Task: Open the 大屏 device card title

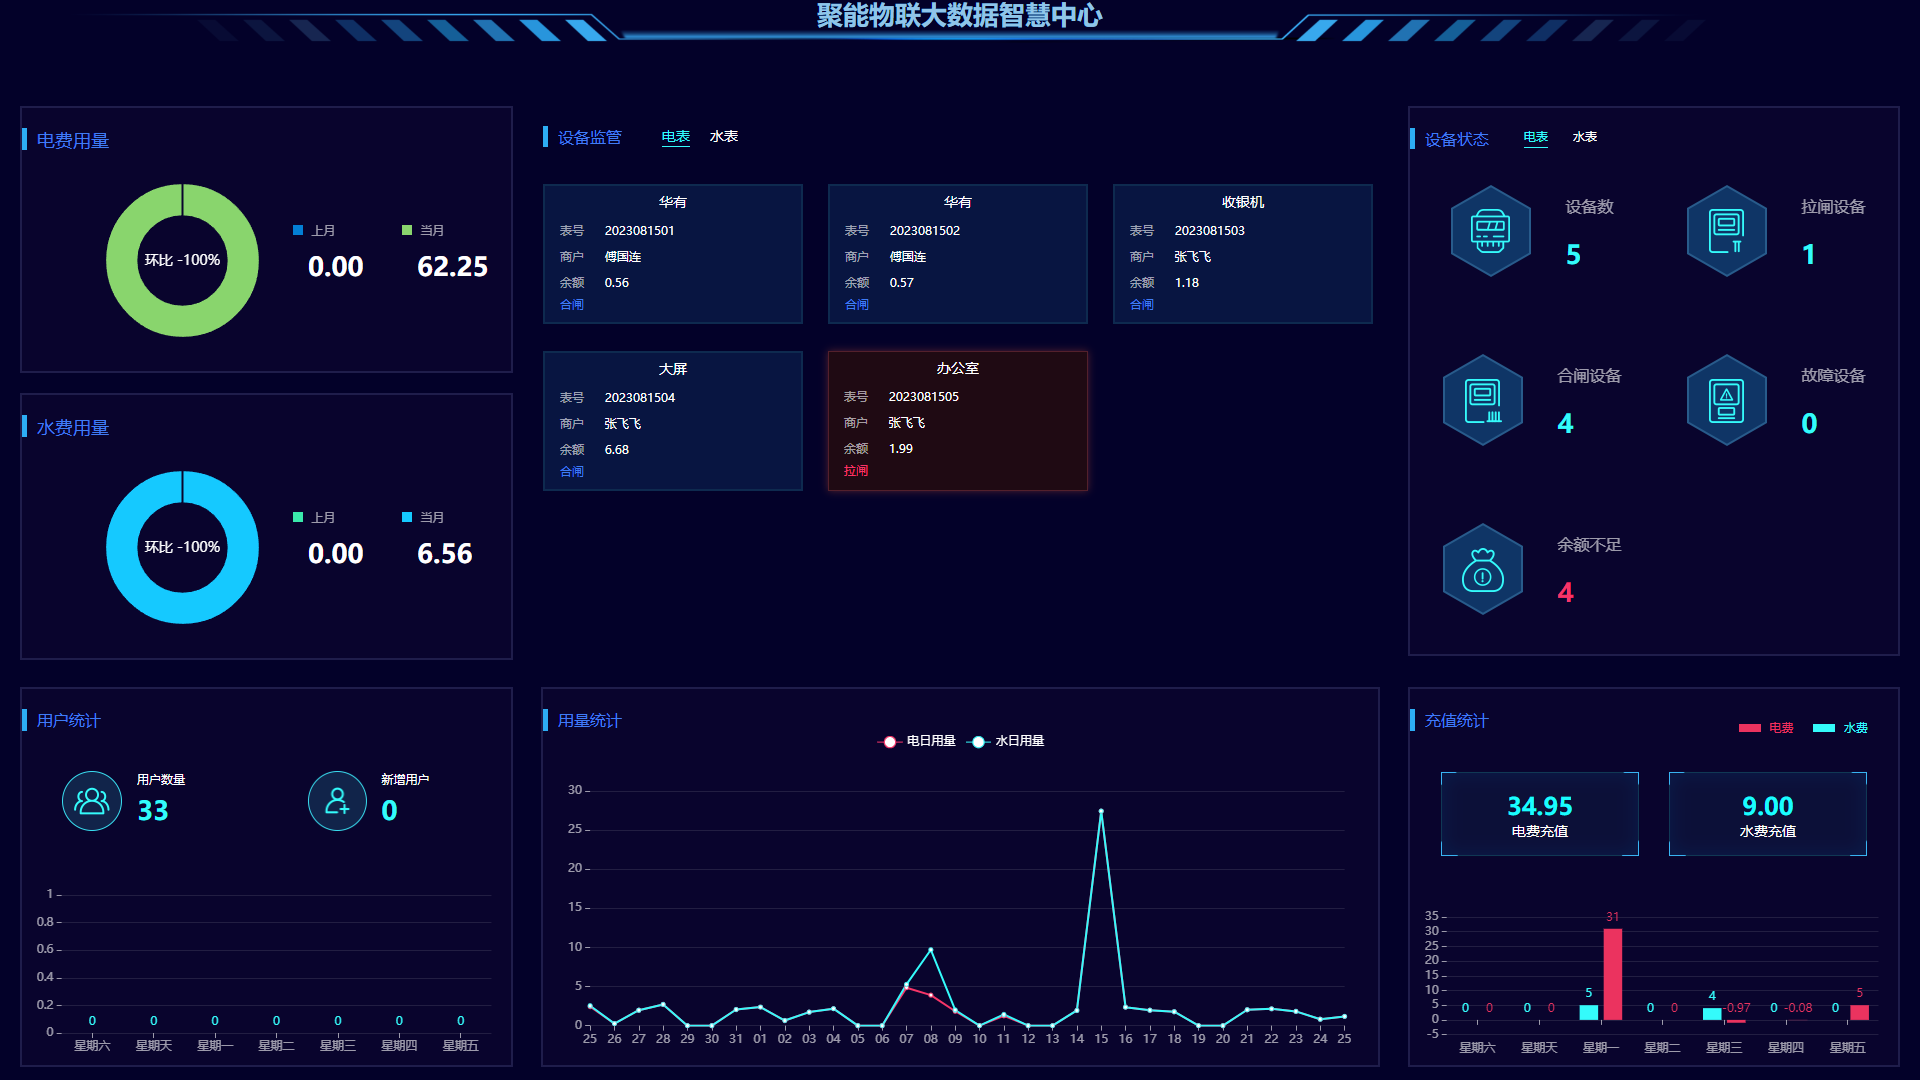Action: (673, 370)
